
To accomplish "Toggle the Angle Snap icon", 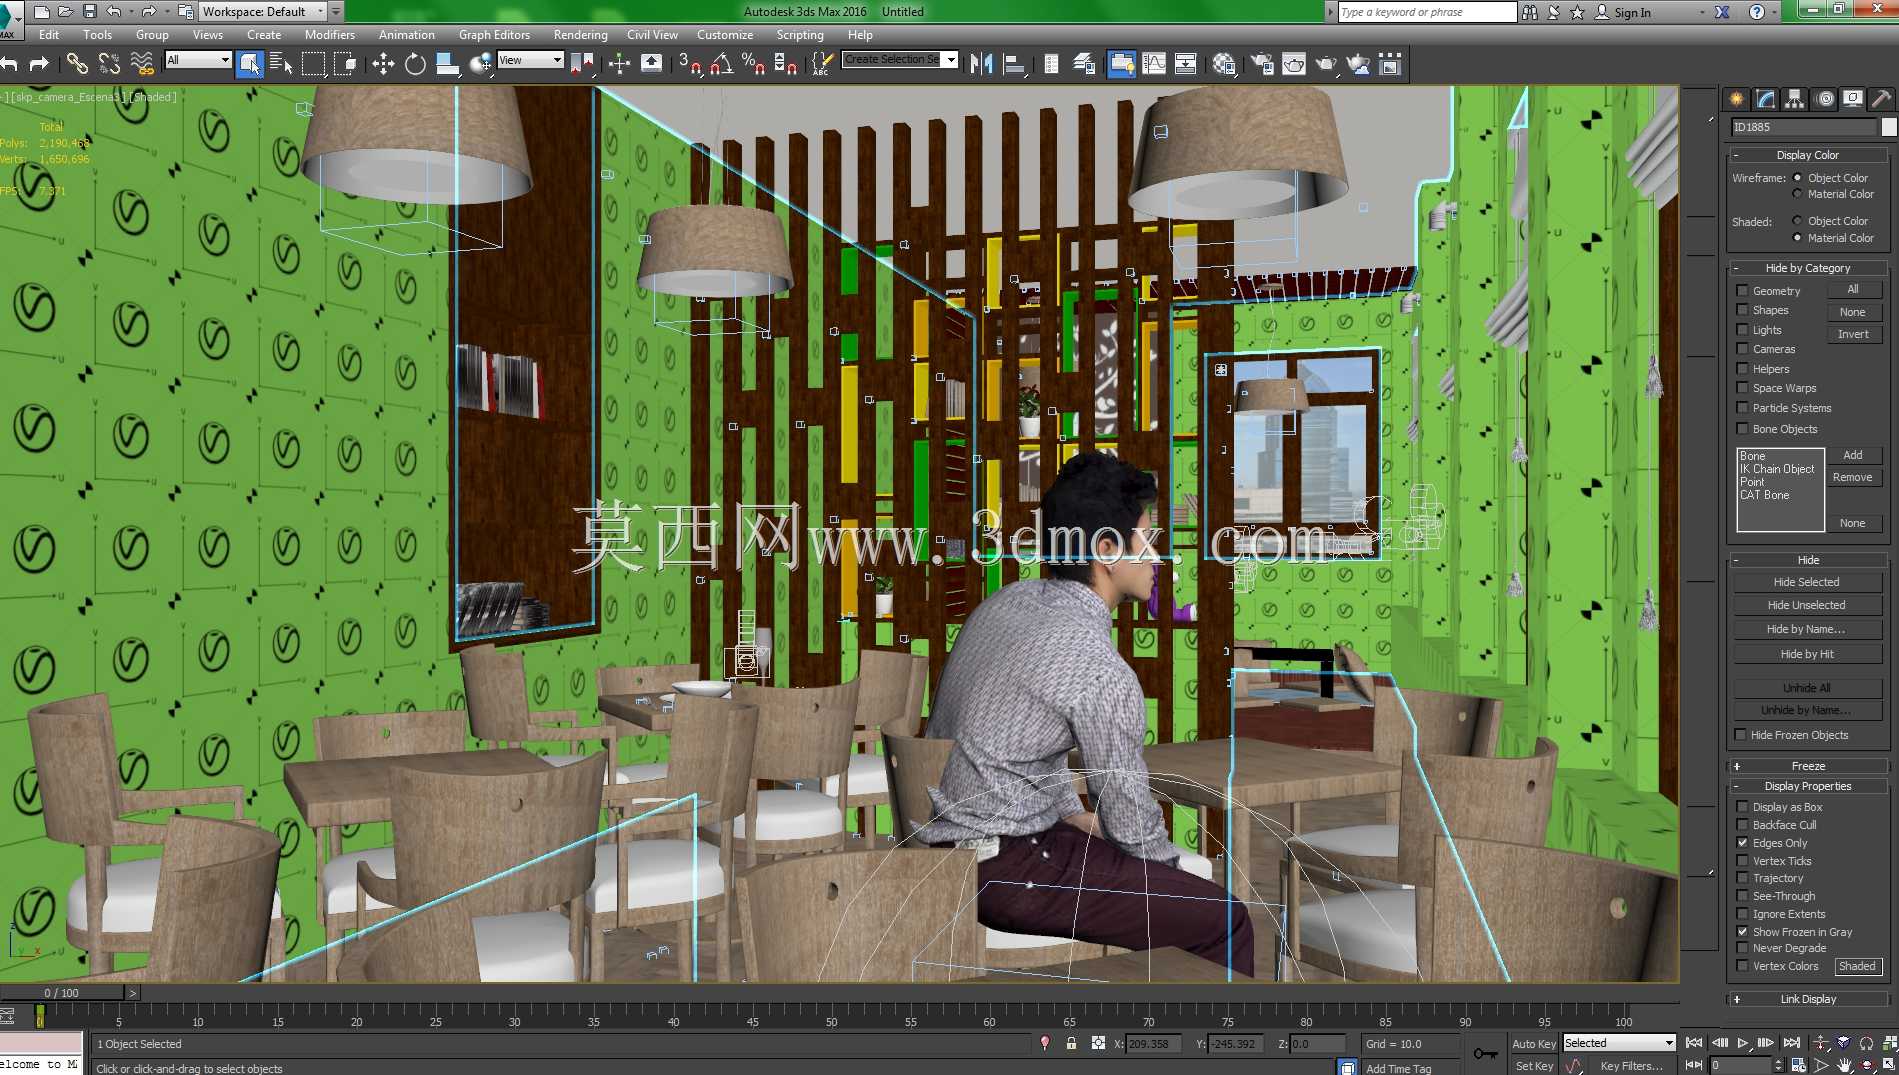I will 722,64.
